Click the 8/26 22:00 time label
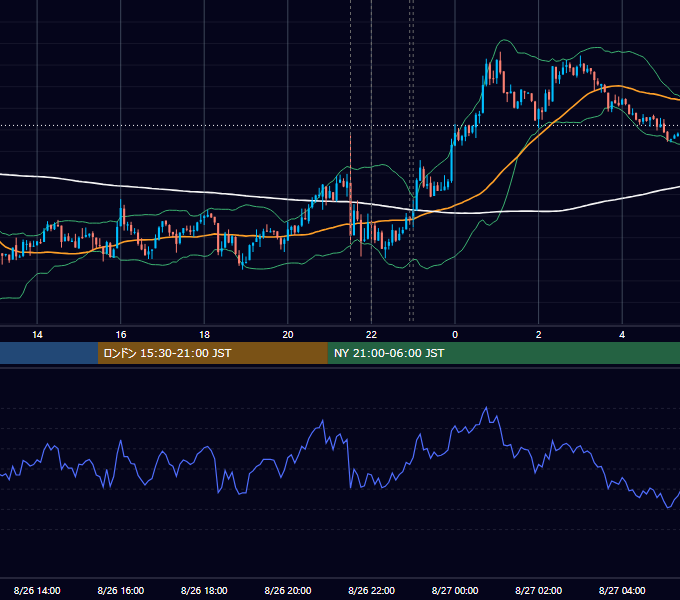680x600 pixels. click(x=372, y=590)
